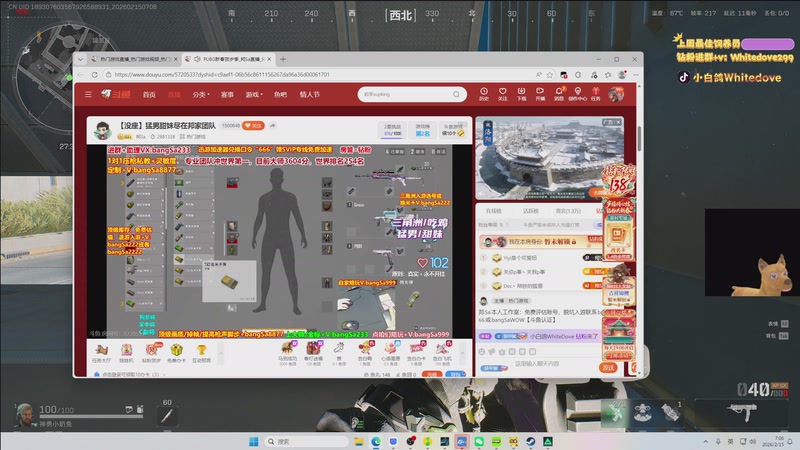Open the browser settings and more menu
Viewport: 800px width, 450px height.
[636, 74]
